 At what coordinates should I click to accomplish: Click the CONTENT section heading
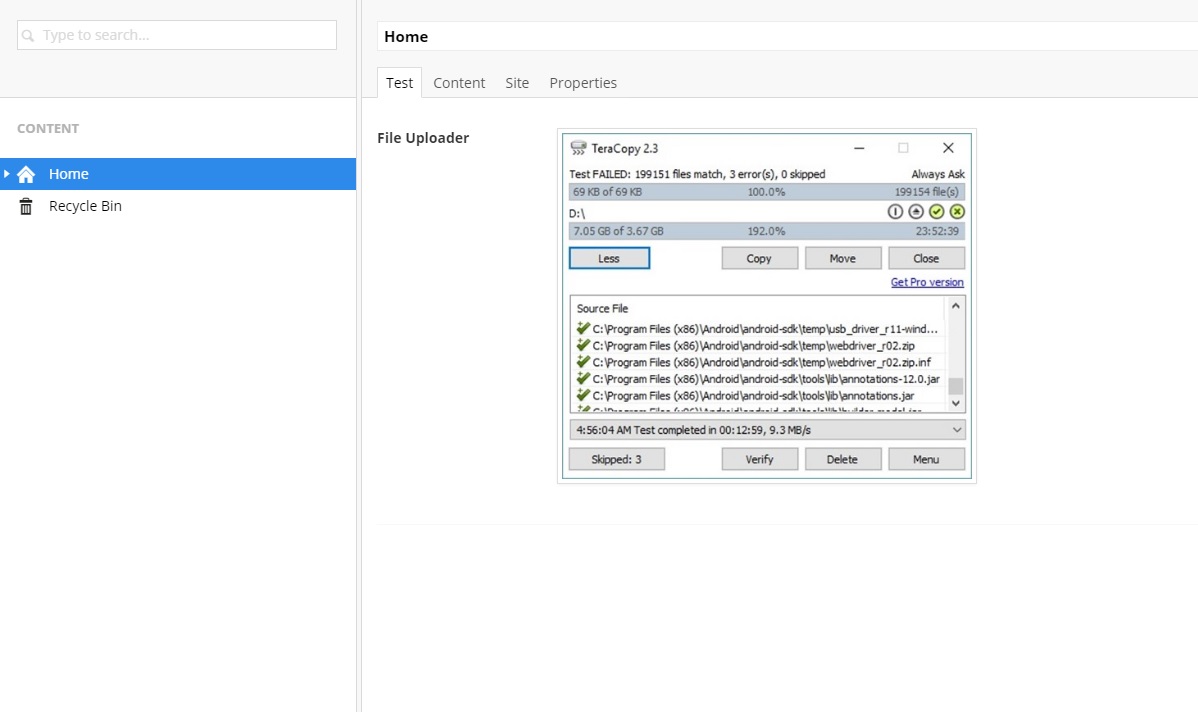click(48, 128)
